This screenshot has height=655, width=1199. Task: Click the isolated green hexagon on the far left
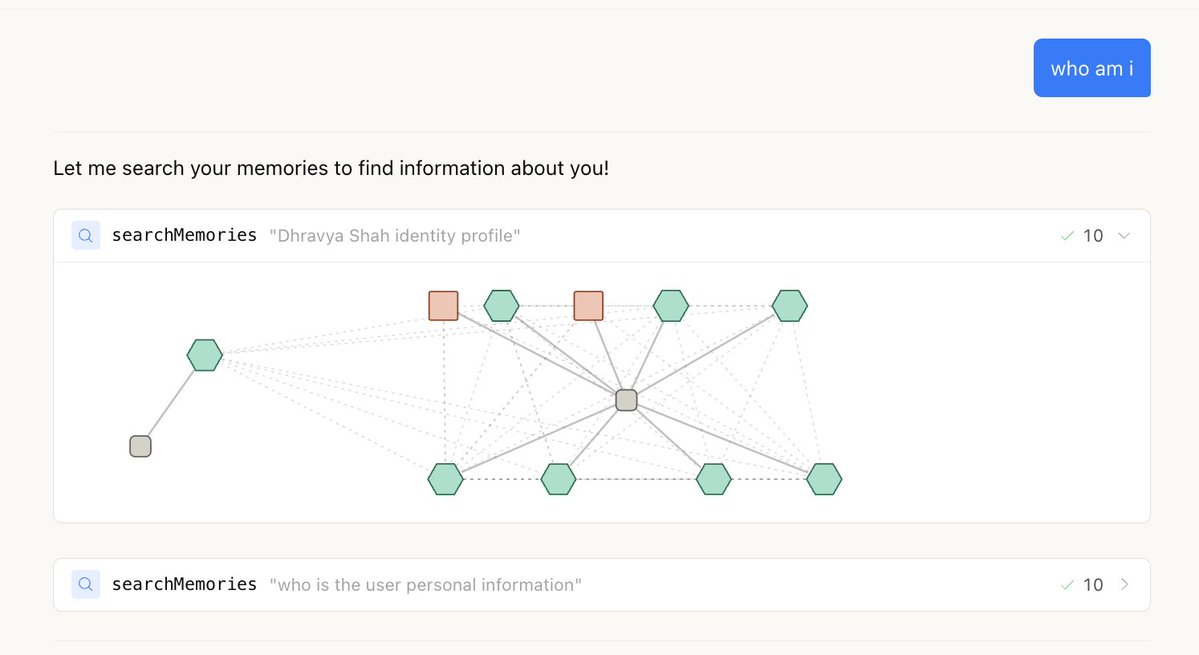(x=205, y=355)
